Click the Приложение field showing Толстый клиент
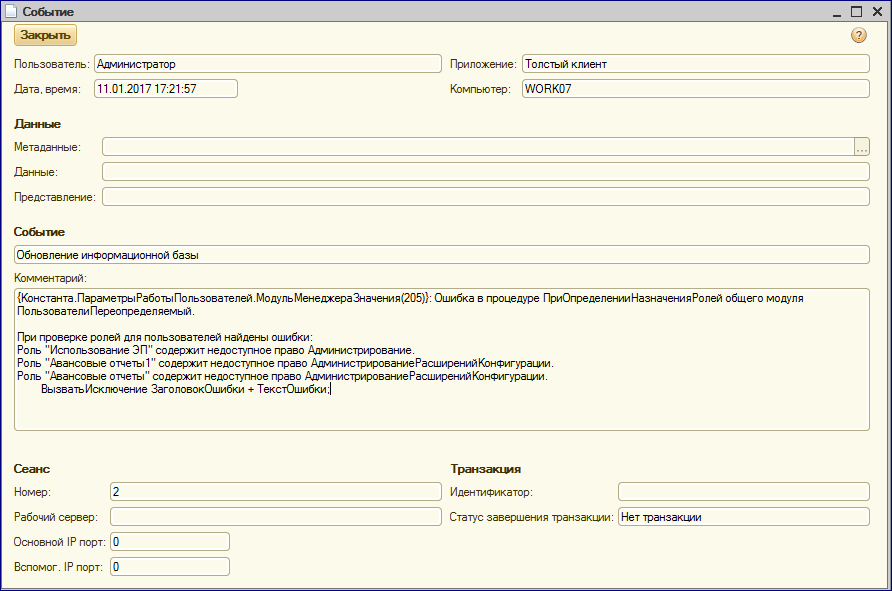 click(x=695, y=64)
